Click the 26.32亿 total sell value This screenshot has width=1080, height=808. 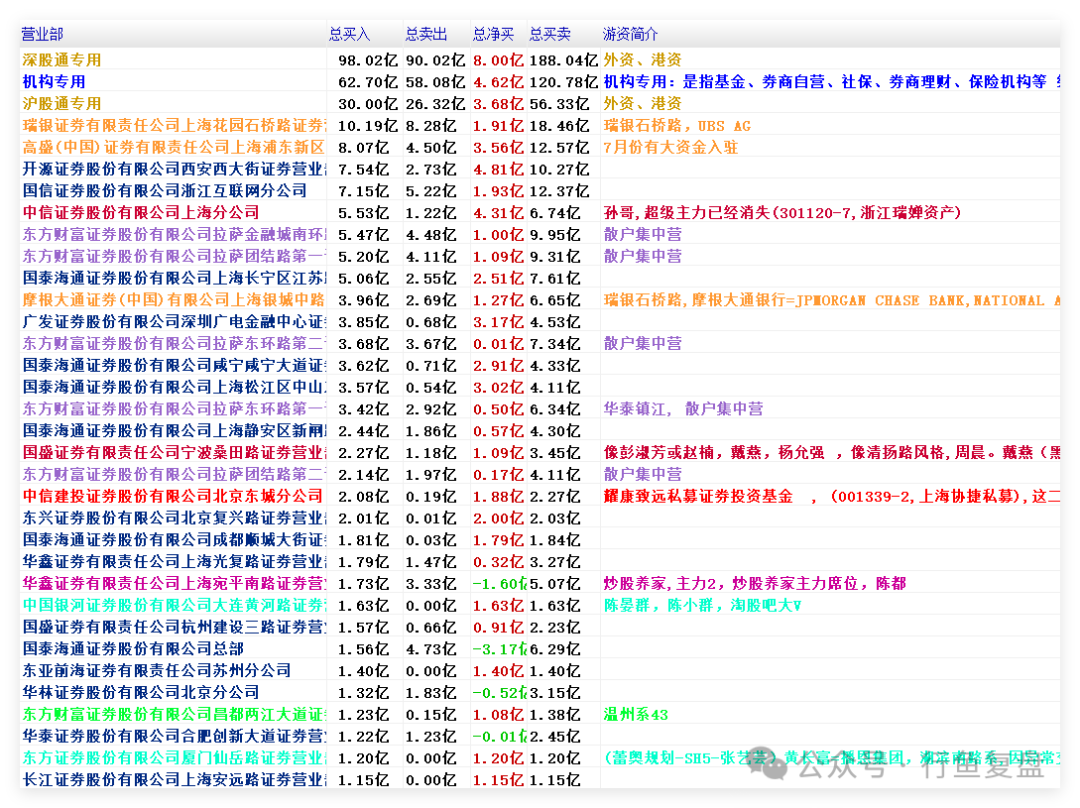click(435, 103)
